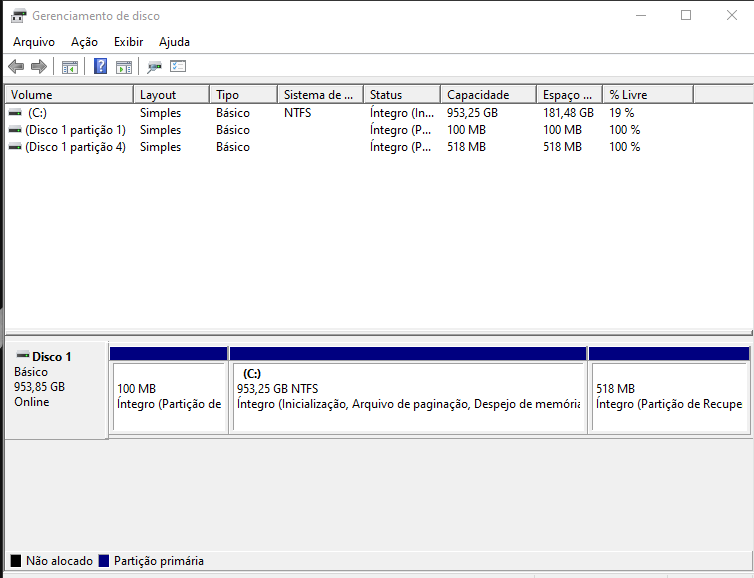Click the Disk Management title bar icon
Screen dimensions: 754x578
point(19,15)
